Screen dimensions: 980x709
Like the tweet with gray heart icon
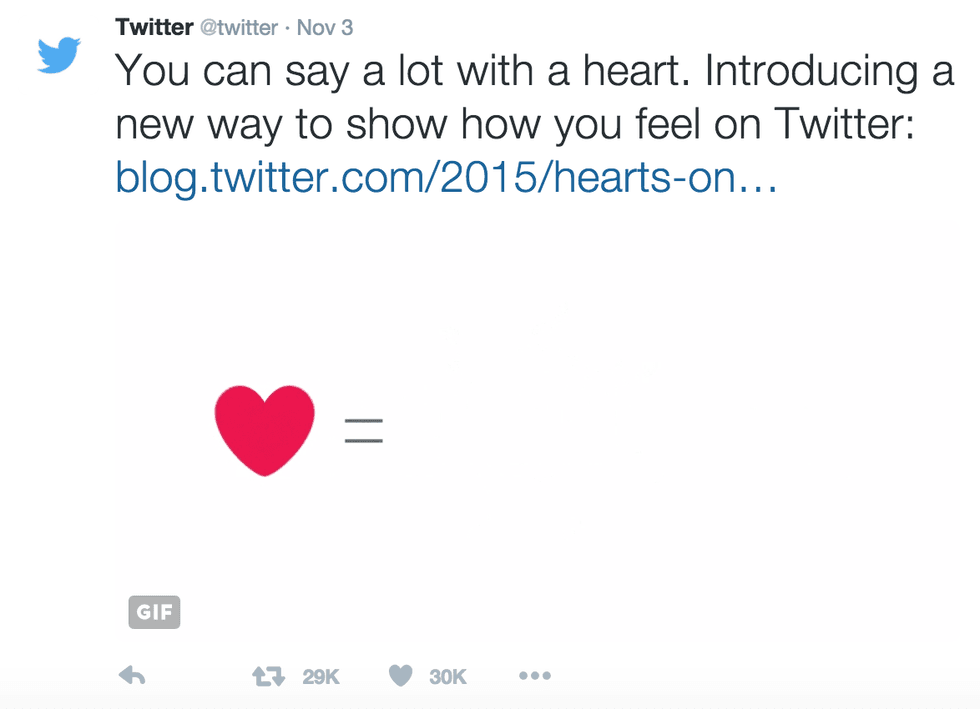click(400, 677)
